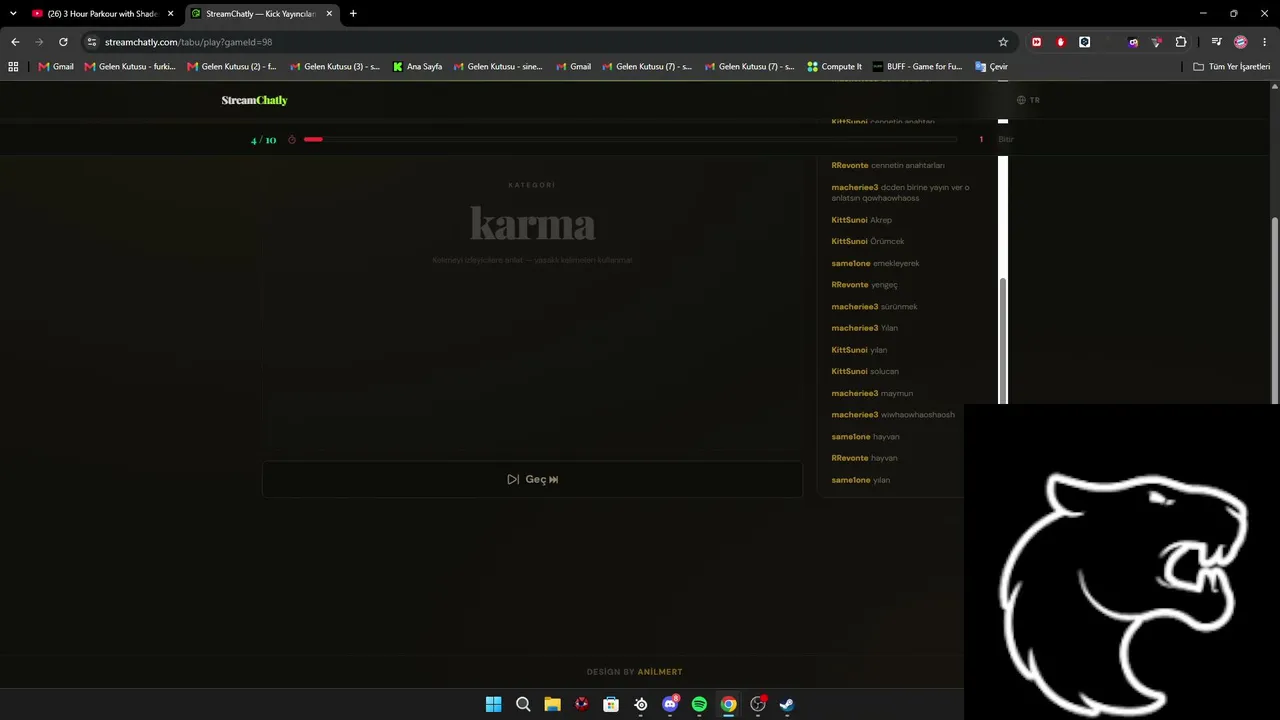Screen dimensions: 1280x720
Task: Open Steam from the taskbar
Action: [x=787, y=704]
